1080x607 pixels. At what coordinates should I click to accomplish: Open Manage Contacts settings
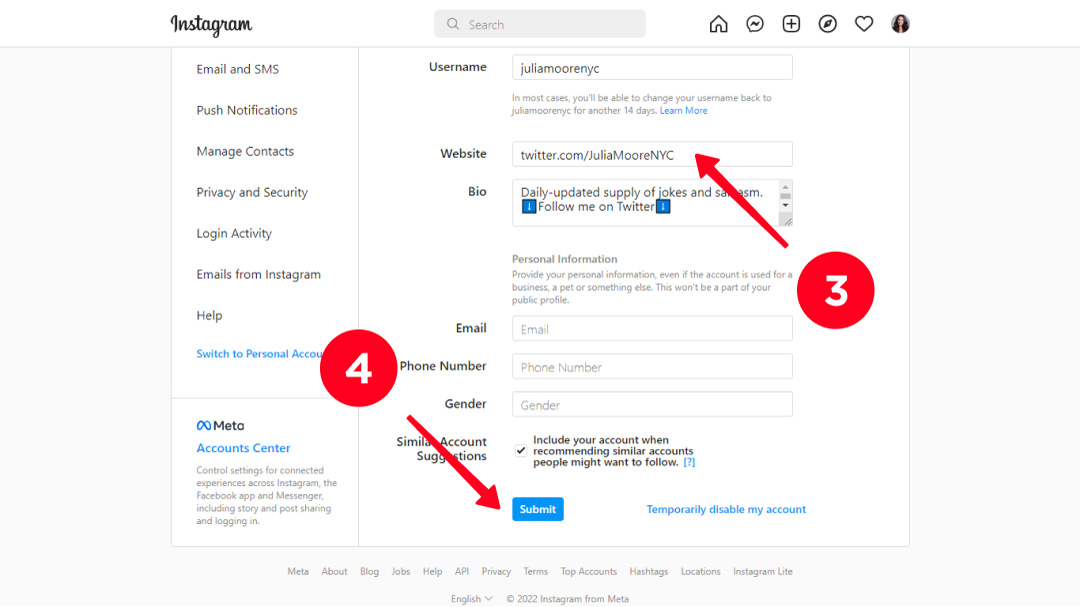coord(245,151)
